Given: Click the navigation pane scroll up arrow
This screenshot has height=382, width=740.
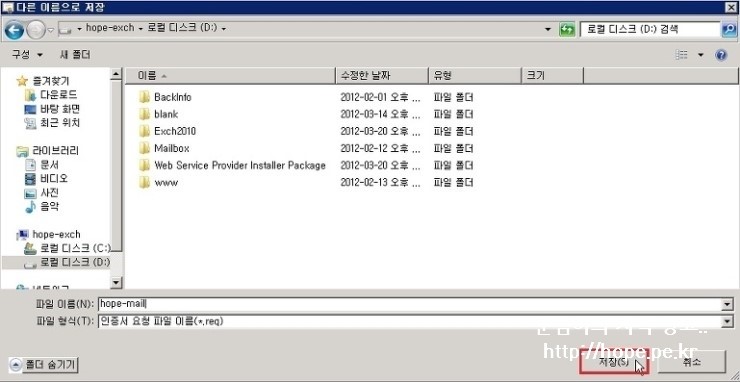Looking at the screenshot, I should [116, 74].
